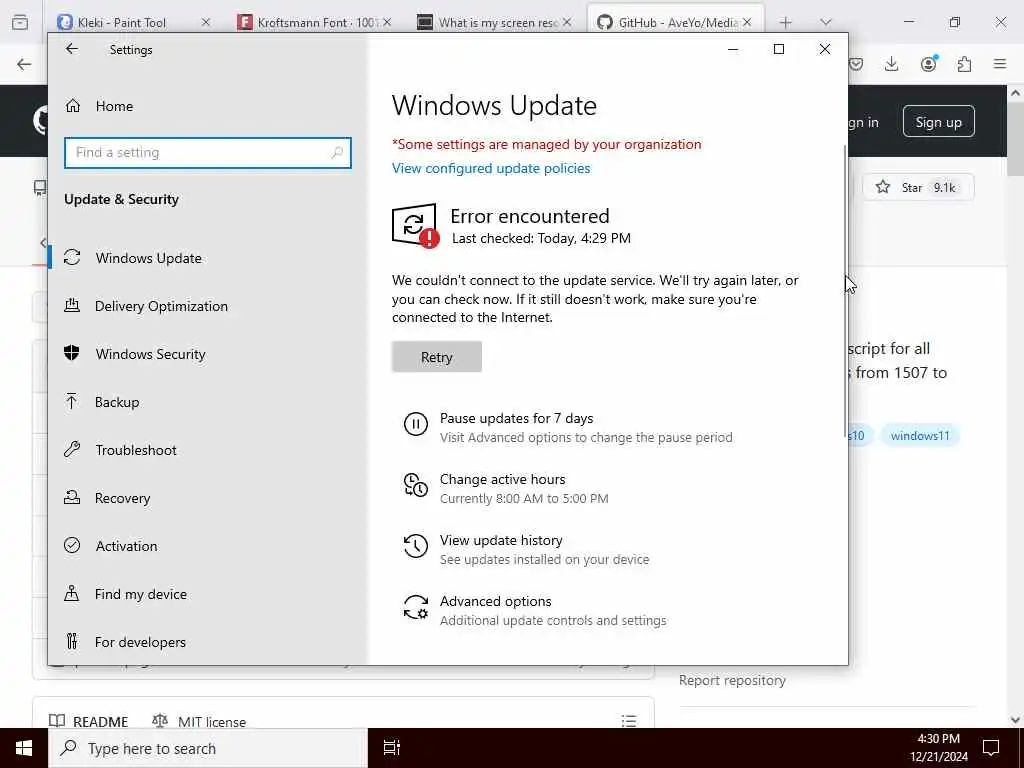Open browser downloads icon in Firefox toolbar
This screenshot has width=1024, height=768.
click(x=891, y=64)
